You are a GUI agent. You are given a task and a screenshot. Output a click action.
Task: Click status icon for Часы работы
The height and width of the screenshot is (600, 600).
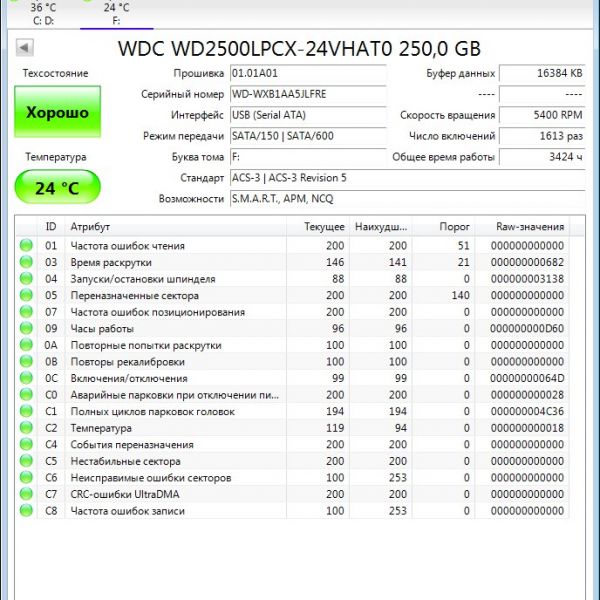point(26,328)
